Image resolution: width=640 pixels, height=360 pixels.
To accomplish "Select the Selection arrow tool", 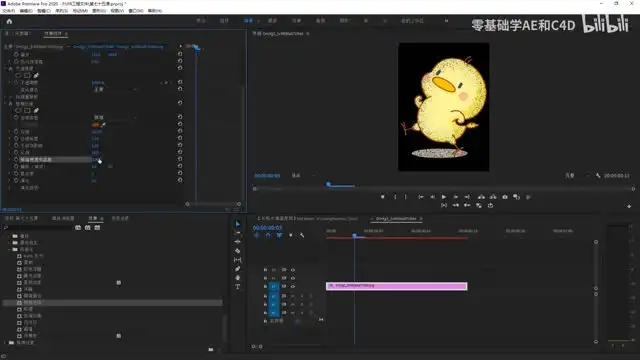I will pos(238,224).
